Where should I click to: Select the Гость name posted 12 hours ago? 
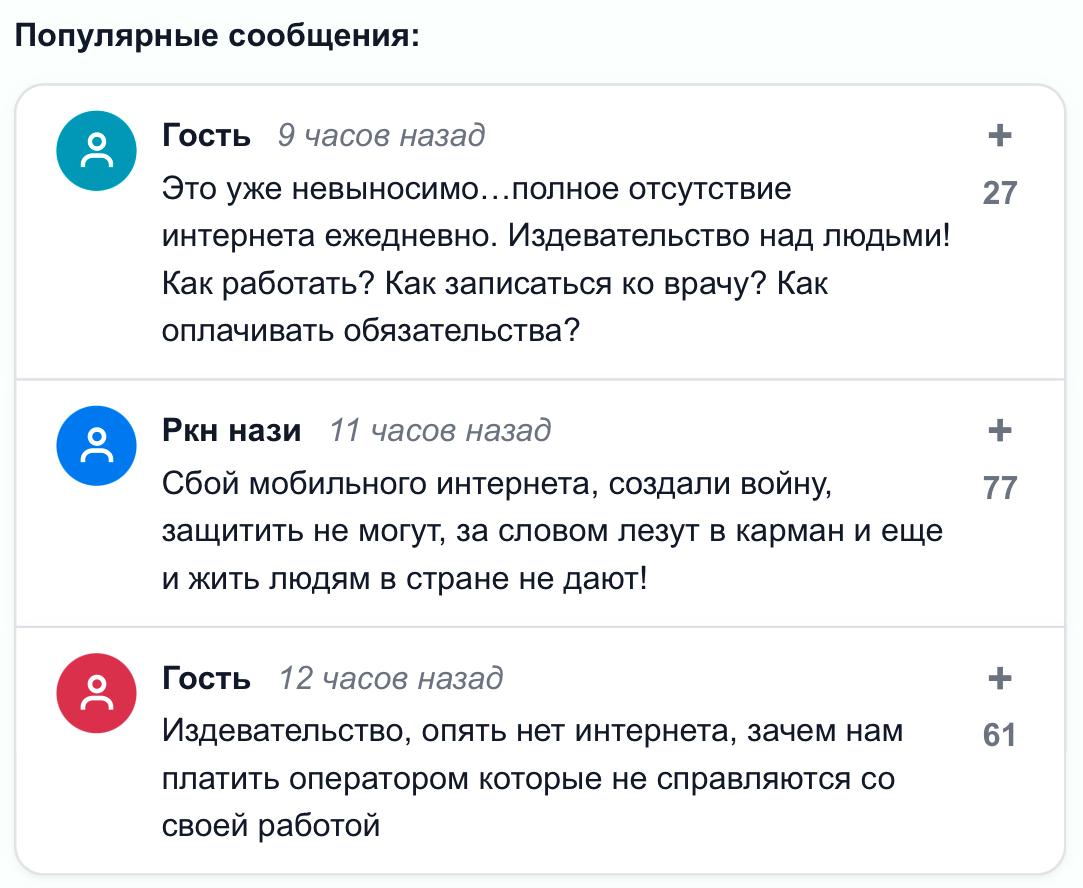pos(207,679)
